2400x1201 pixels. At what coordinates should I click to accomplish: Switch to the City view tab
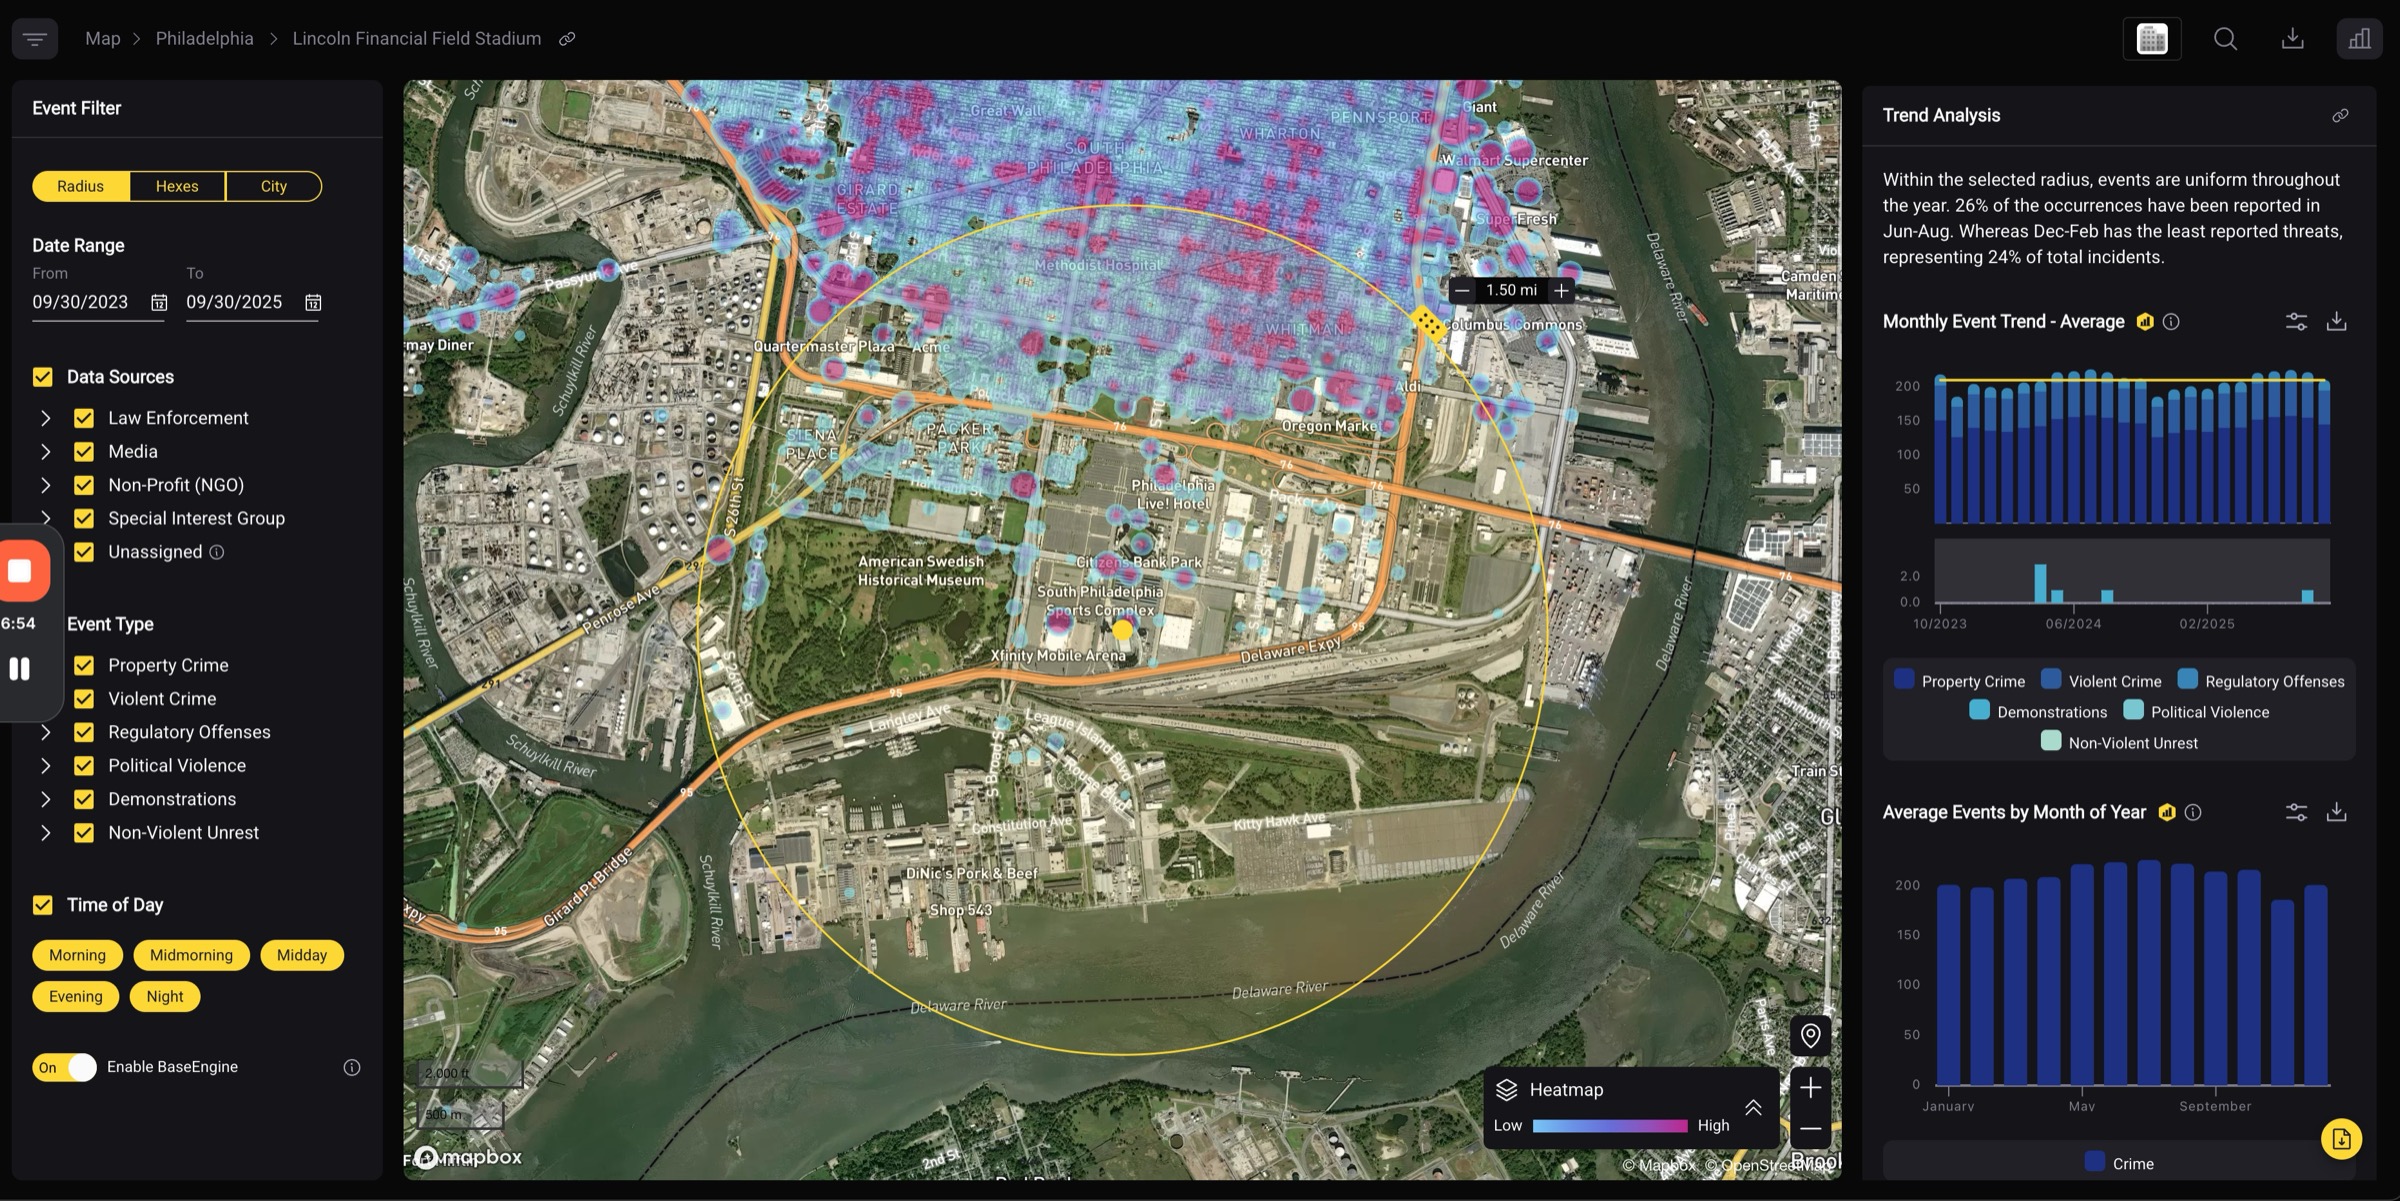point(273,186)
